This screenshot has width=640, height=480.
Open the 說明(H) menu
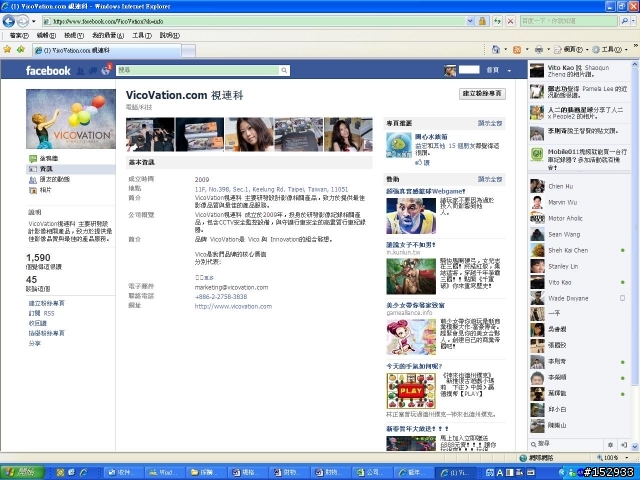(169, 36)
